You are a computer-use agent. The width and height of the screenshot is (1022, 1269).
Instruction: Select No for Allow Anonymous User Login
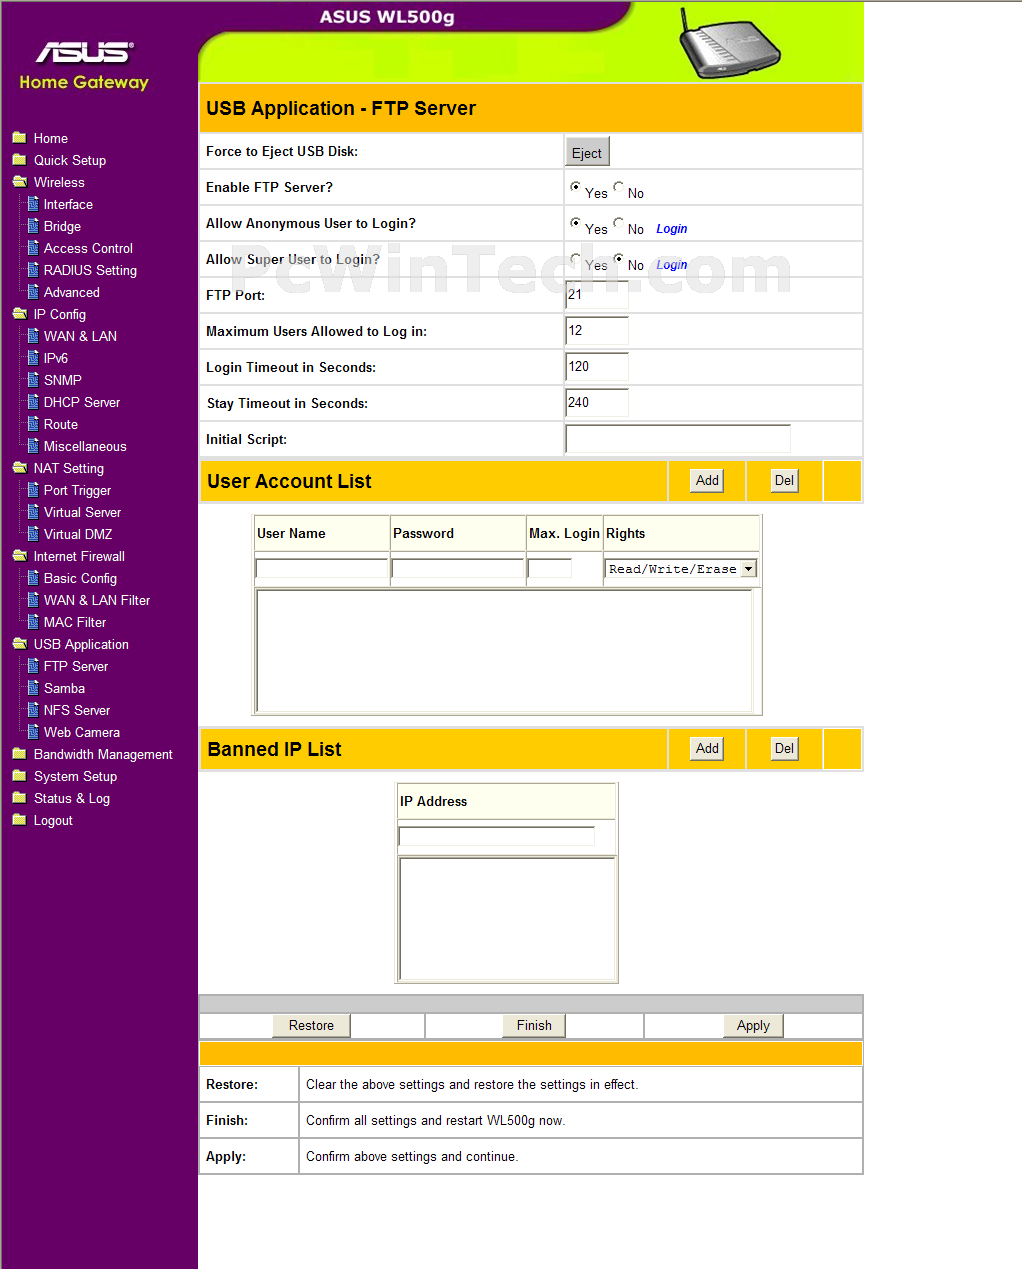(619, 223)
